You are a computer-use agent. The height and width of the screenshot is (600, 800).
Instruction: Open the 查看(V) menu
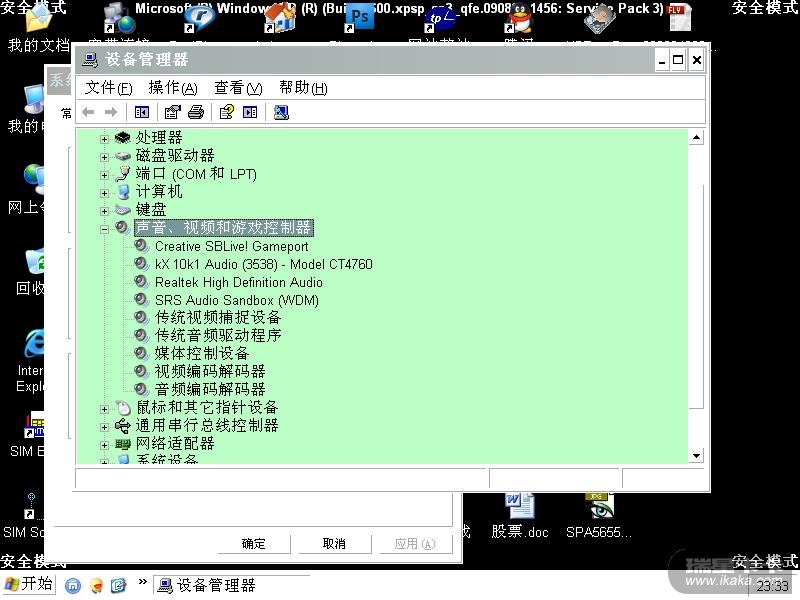(238, 88)
